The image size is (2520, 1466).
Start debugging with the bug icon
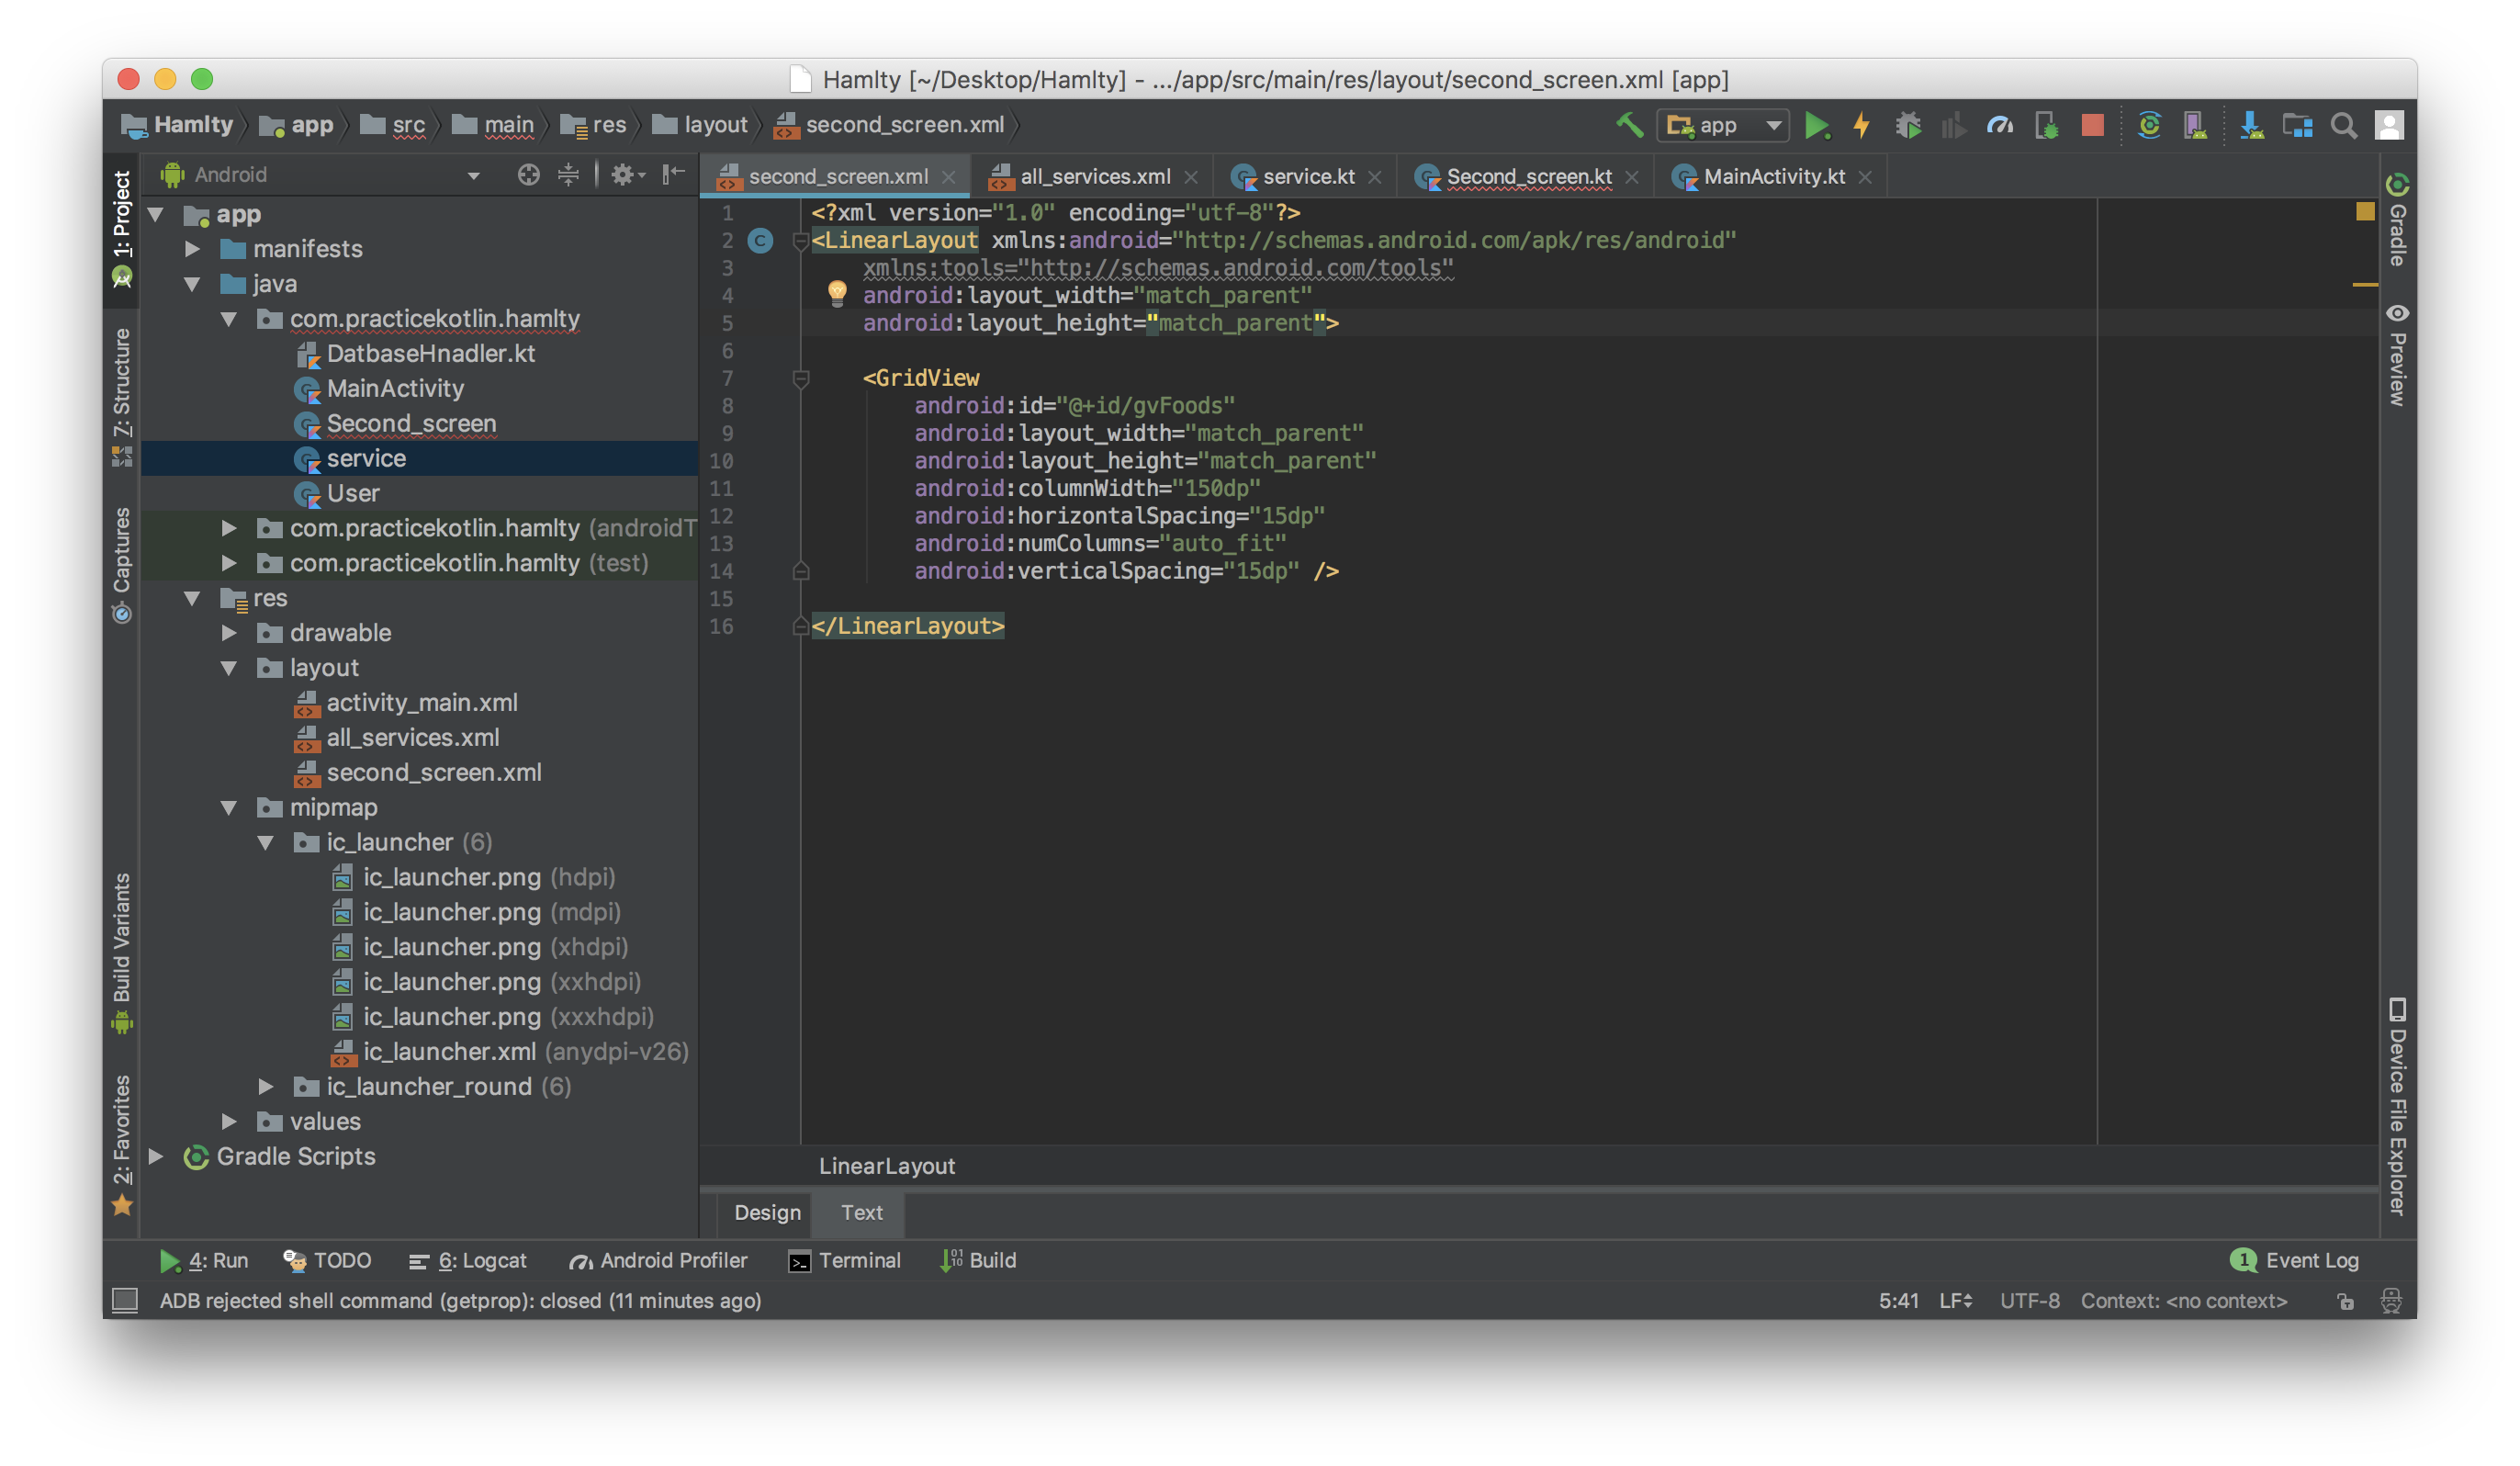pos(1908,126)
